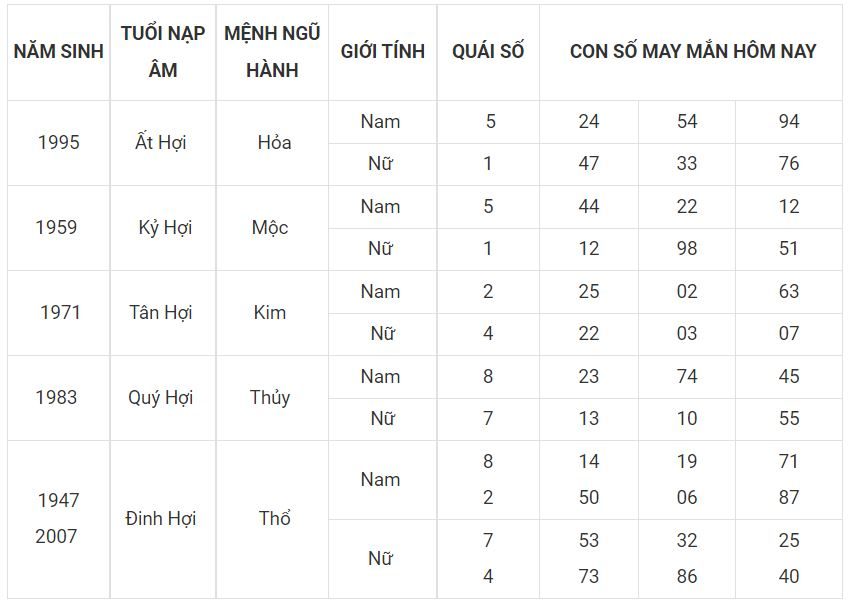Click the QUÁI SỐ header cell
The height and width of the screenshot is (607, 852).
[488, 52]
